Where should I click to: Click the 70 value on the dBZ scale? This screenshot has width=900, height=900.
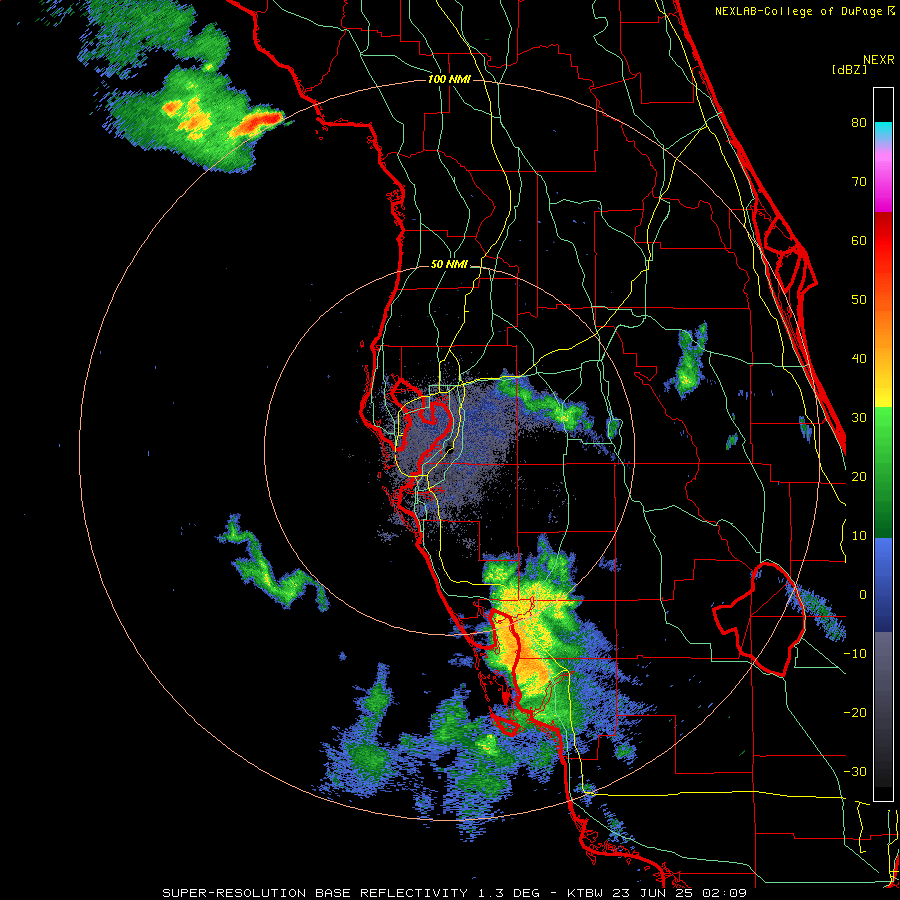[x=859, y=182]
